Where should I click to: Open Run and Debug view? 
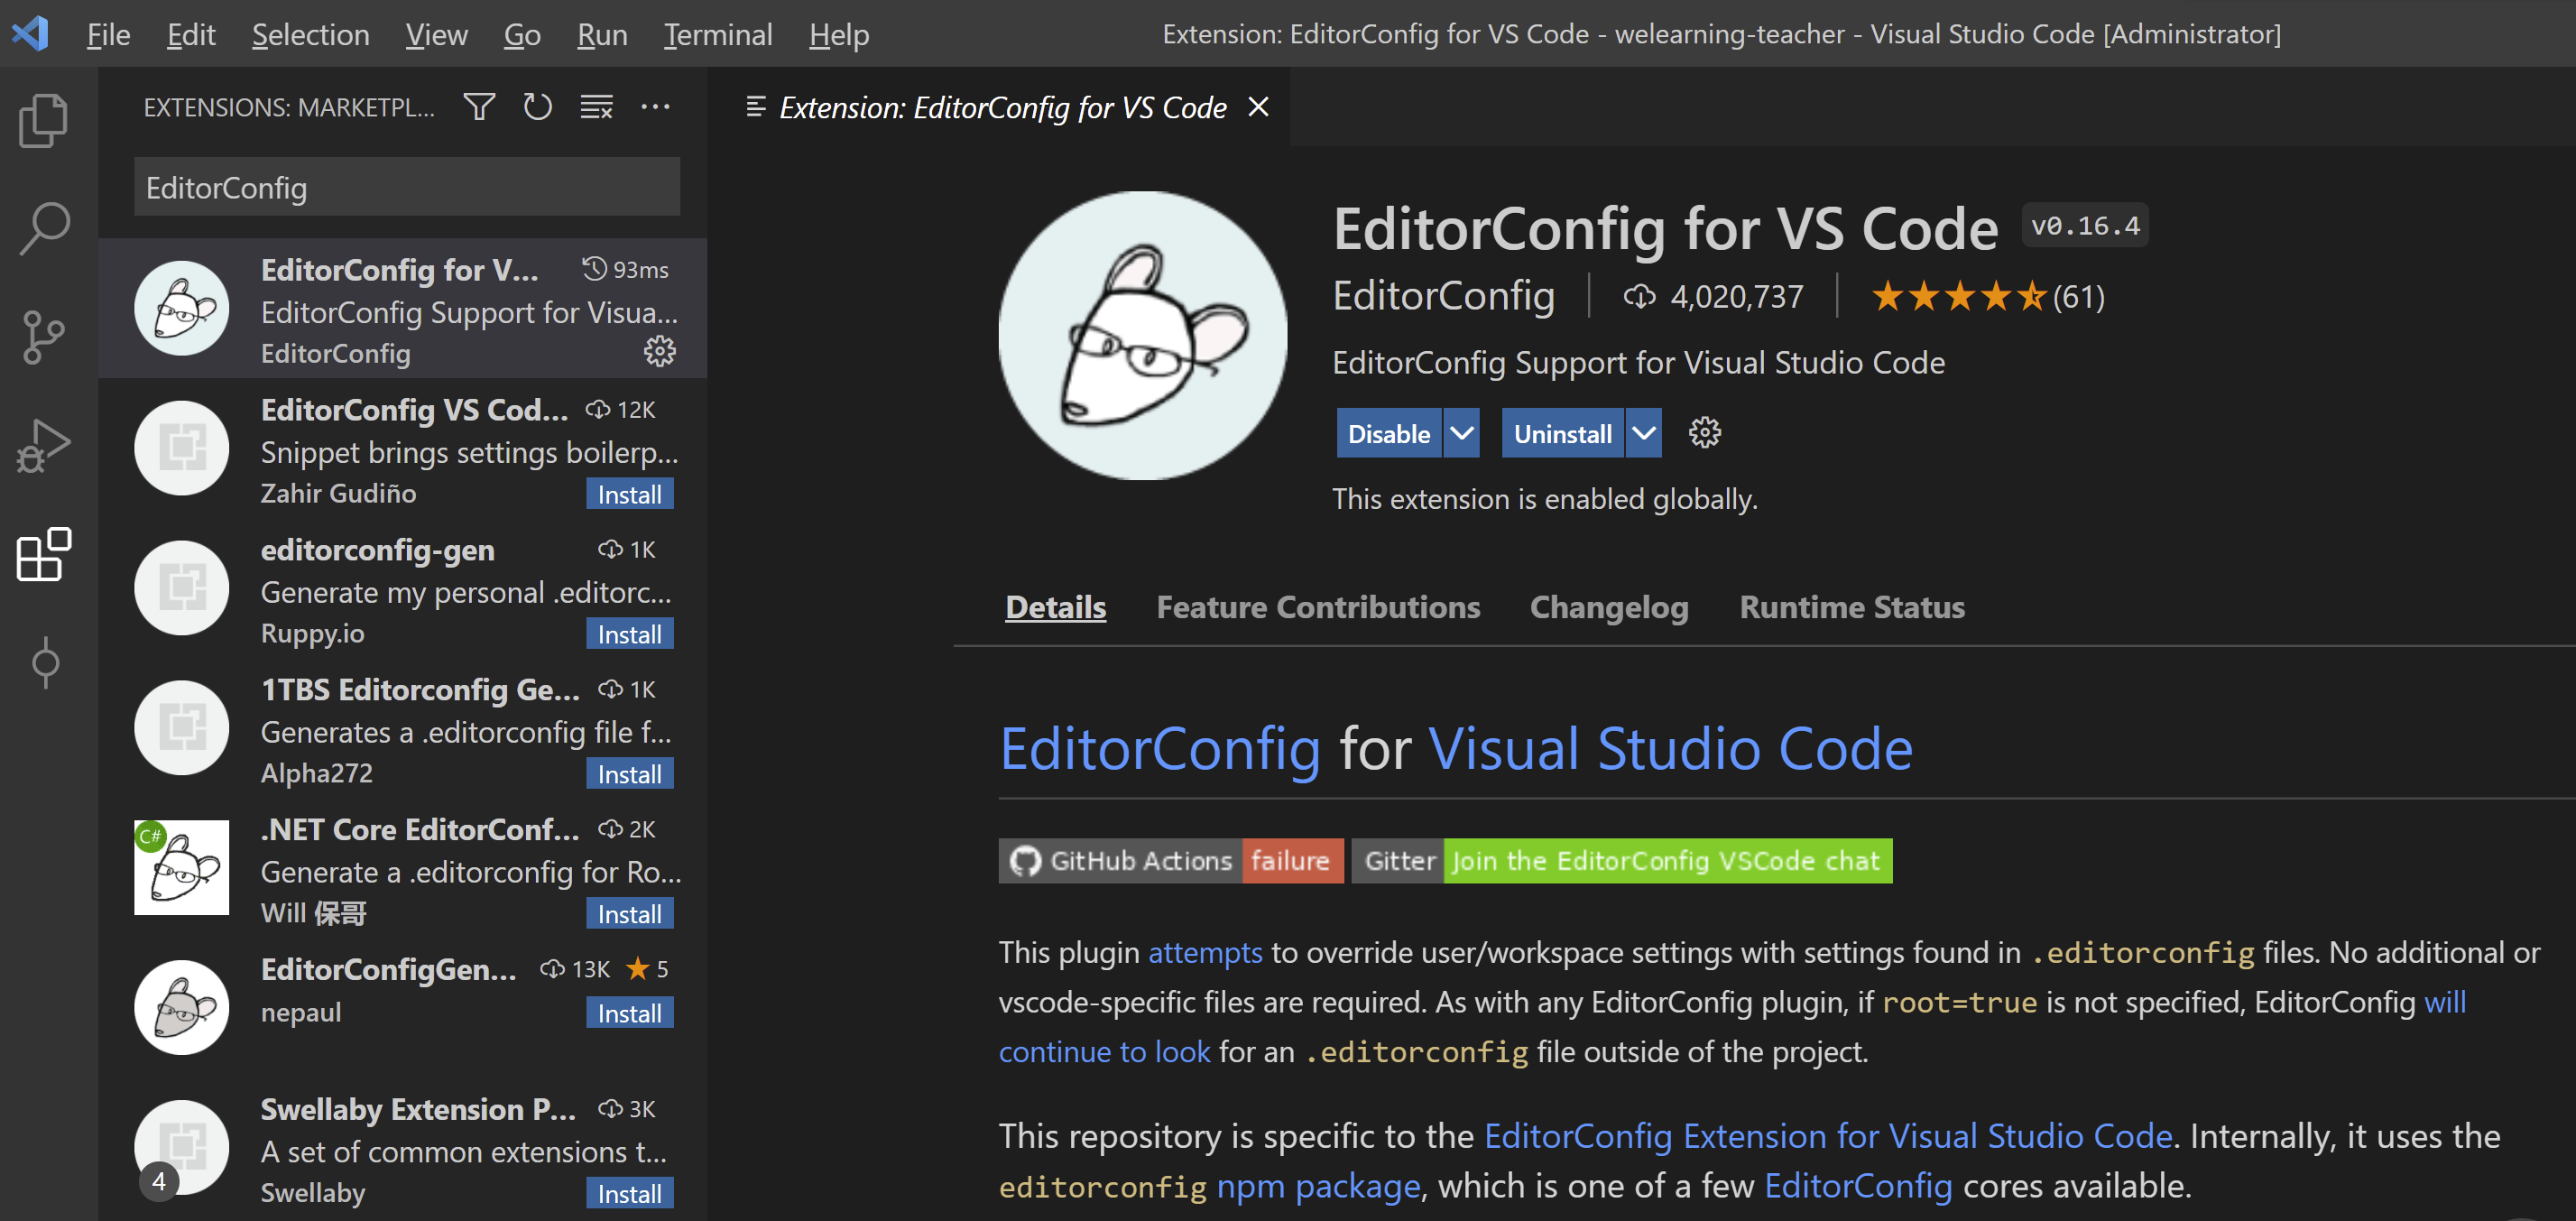[x=44, y=446]
